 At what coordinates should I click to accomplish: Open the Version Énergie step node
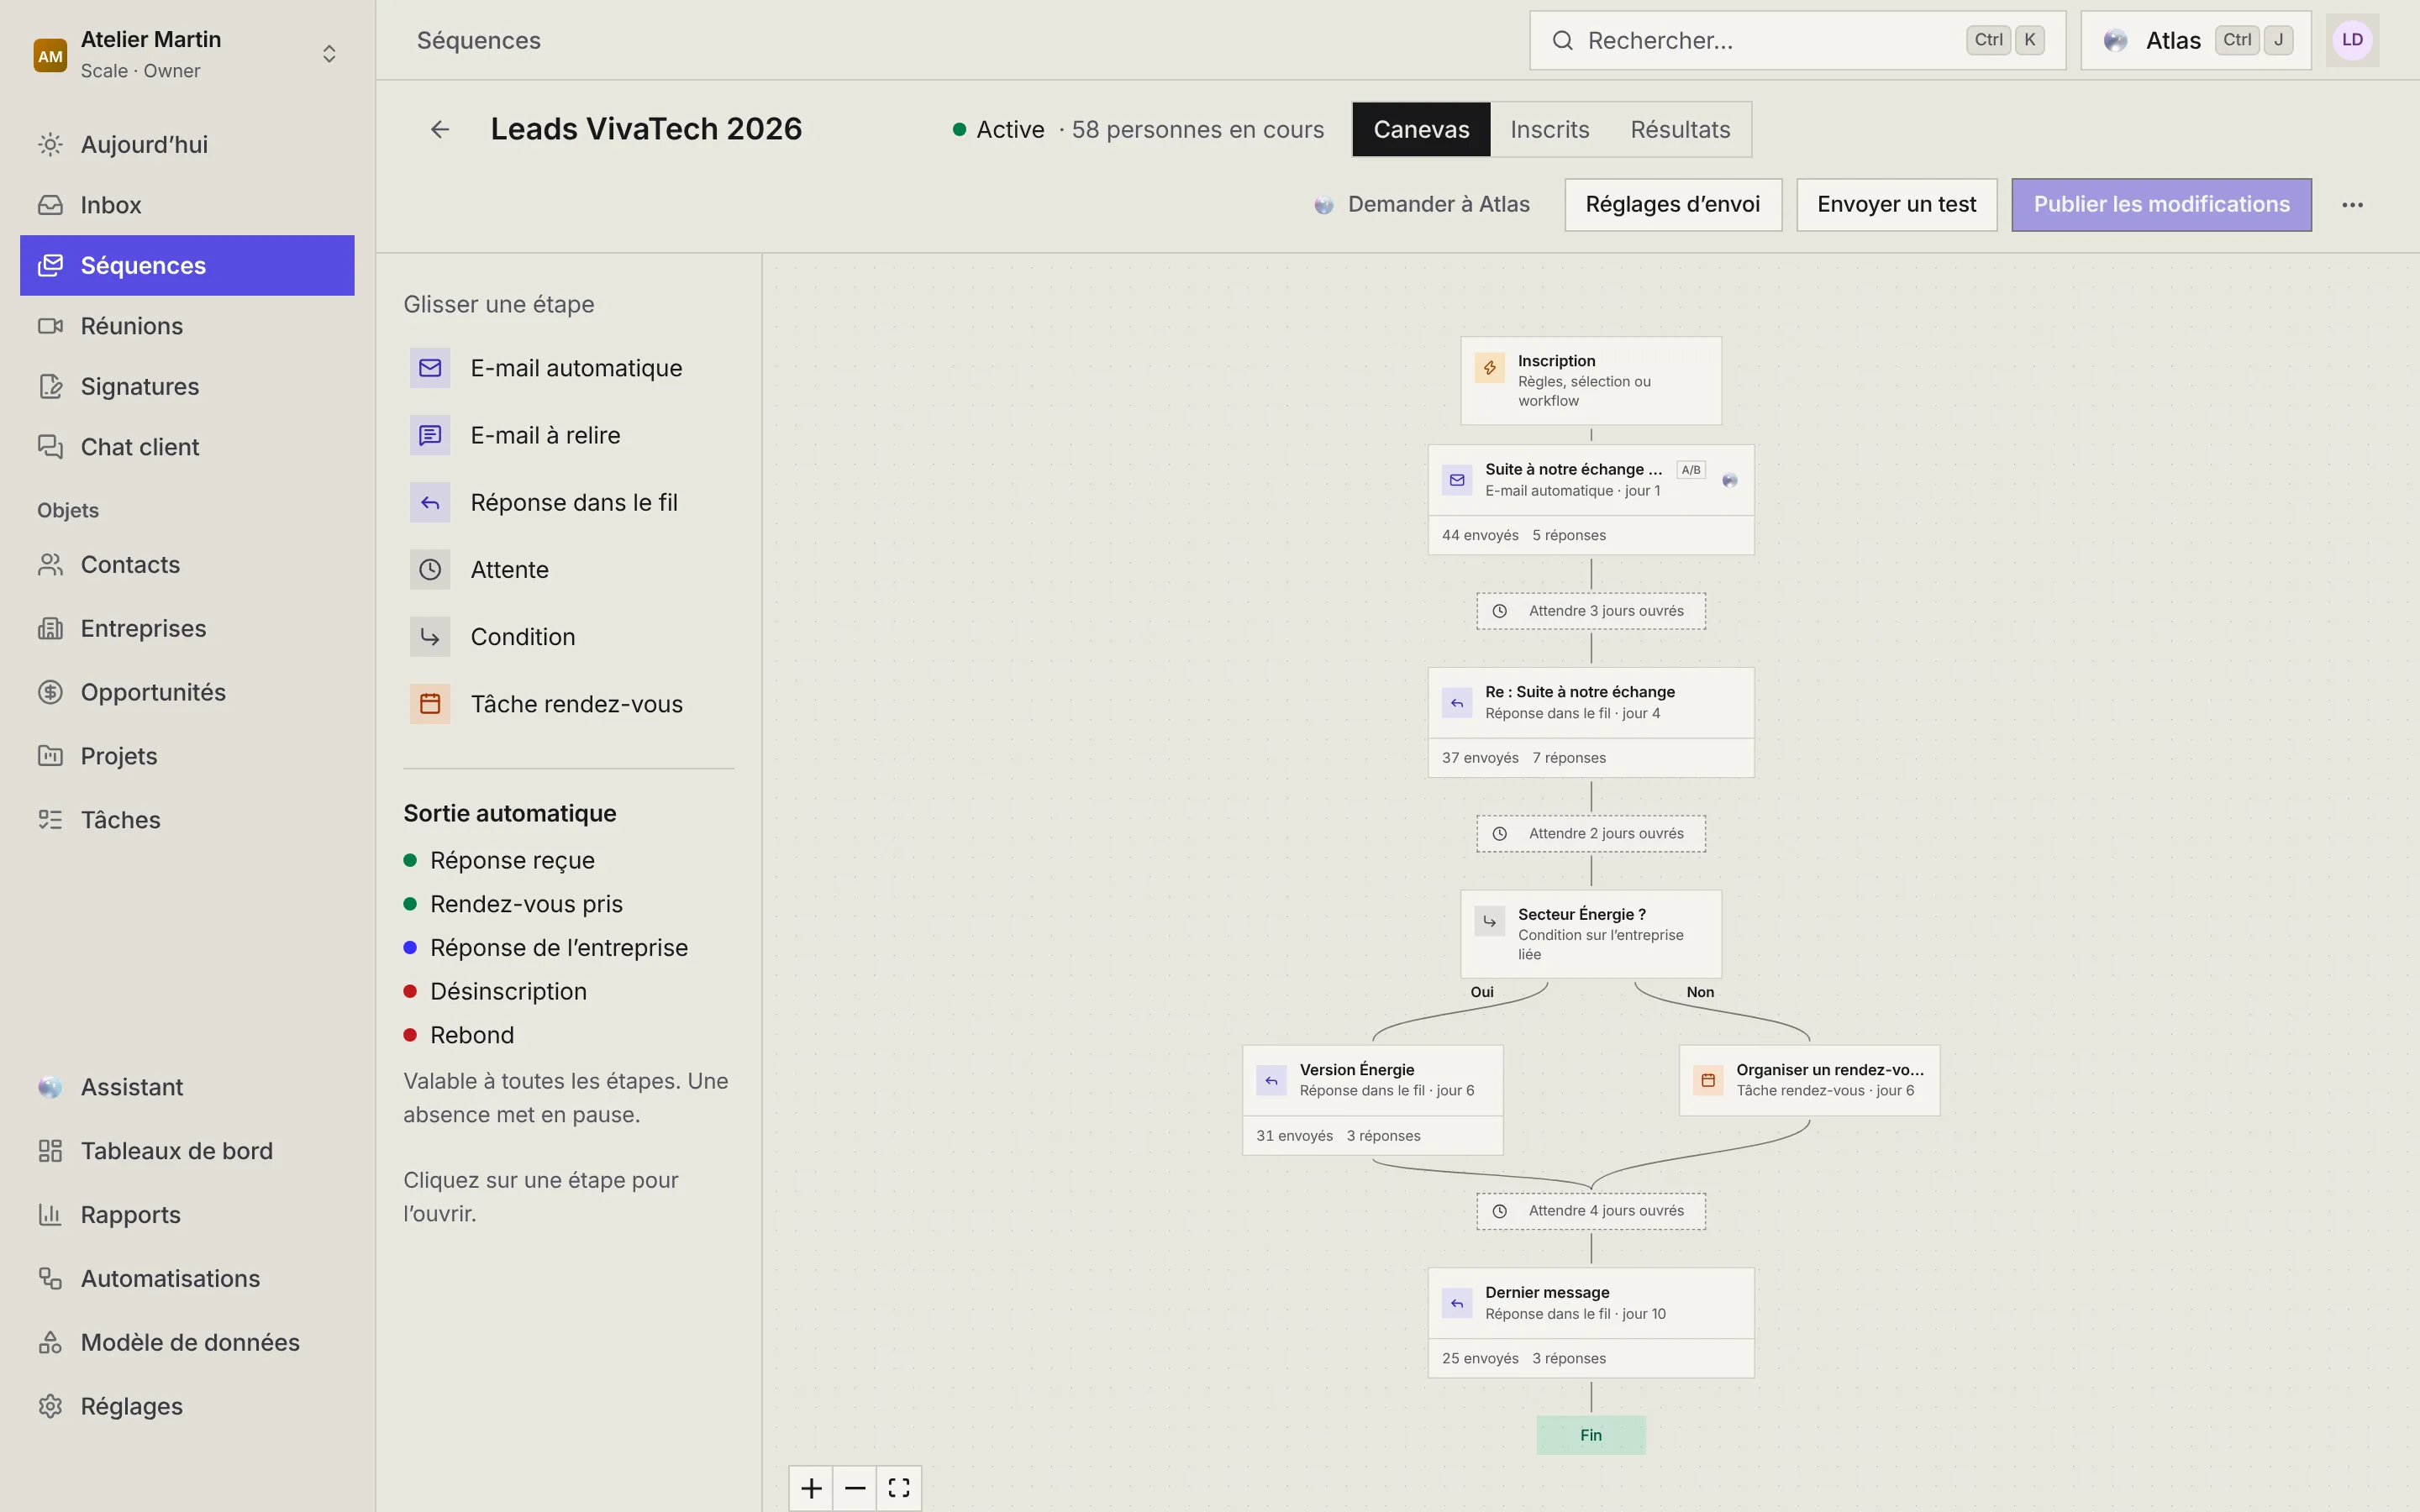point(1372,1100)
